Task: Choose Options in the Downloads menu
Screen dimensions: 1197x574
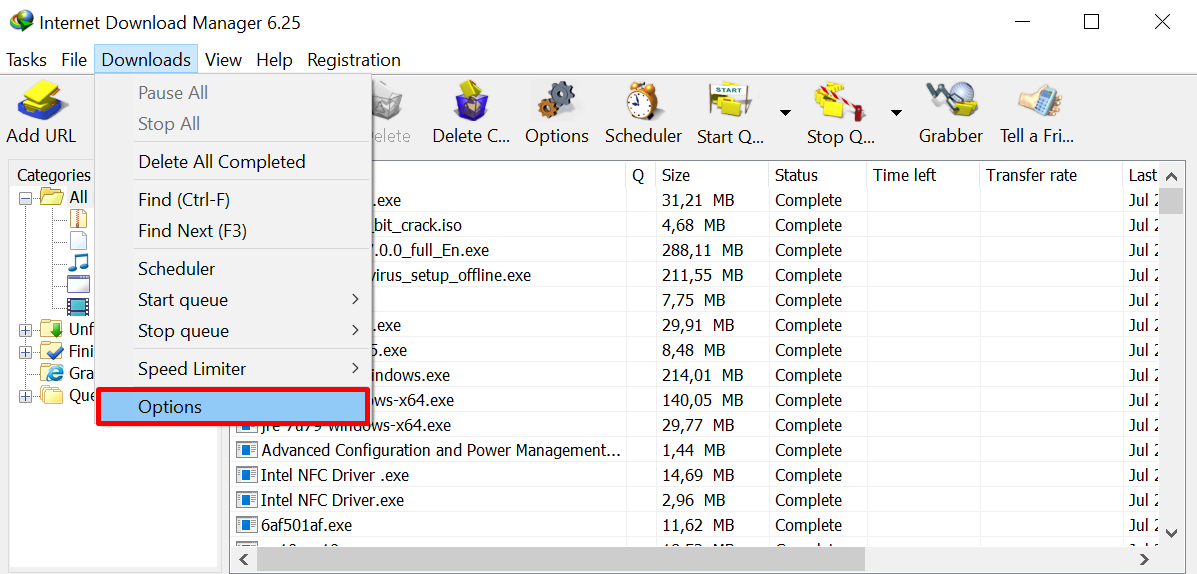Action: (234, 407)
